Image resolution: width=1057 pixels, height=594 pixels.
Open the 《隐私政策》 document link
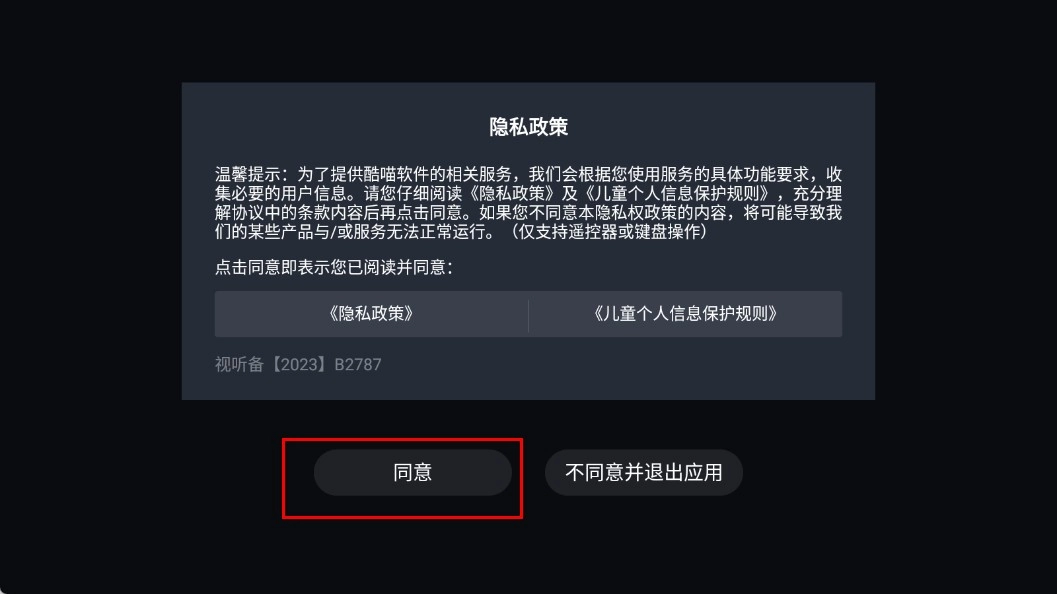[x=371, y=314]
